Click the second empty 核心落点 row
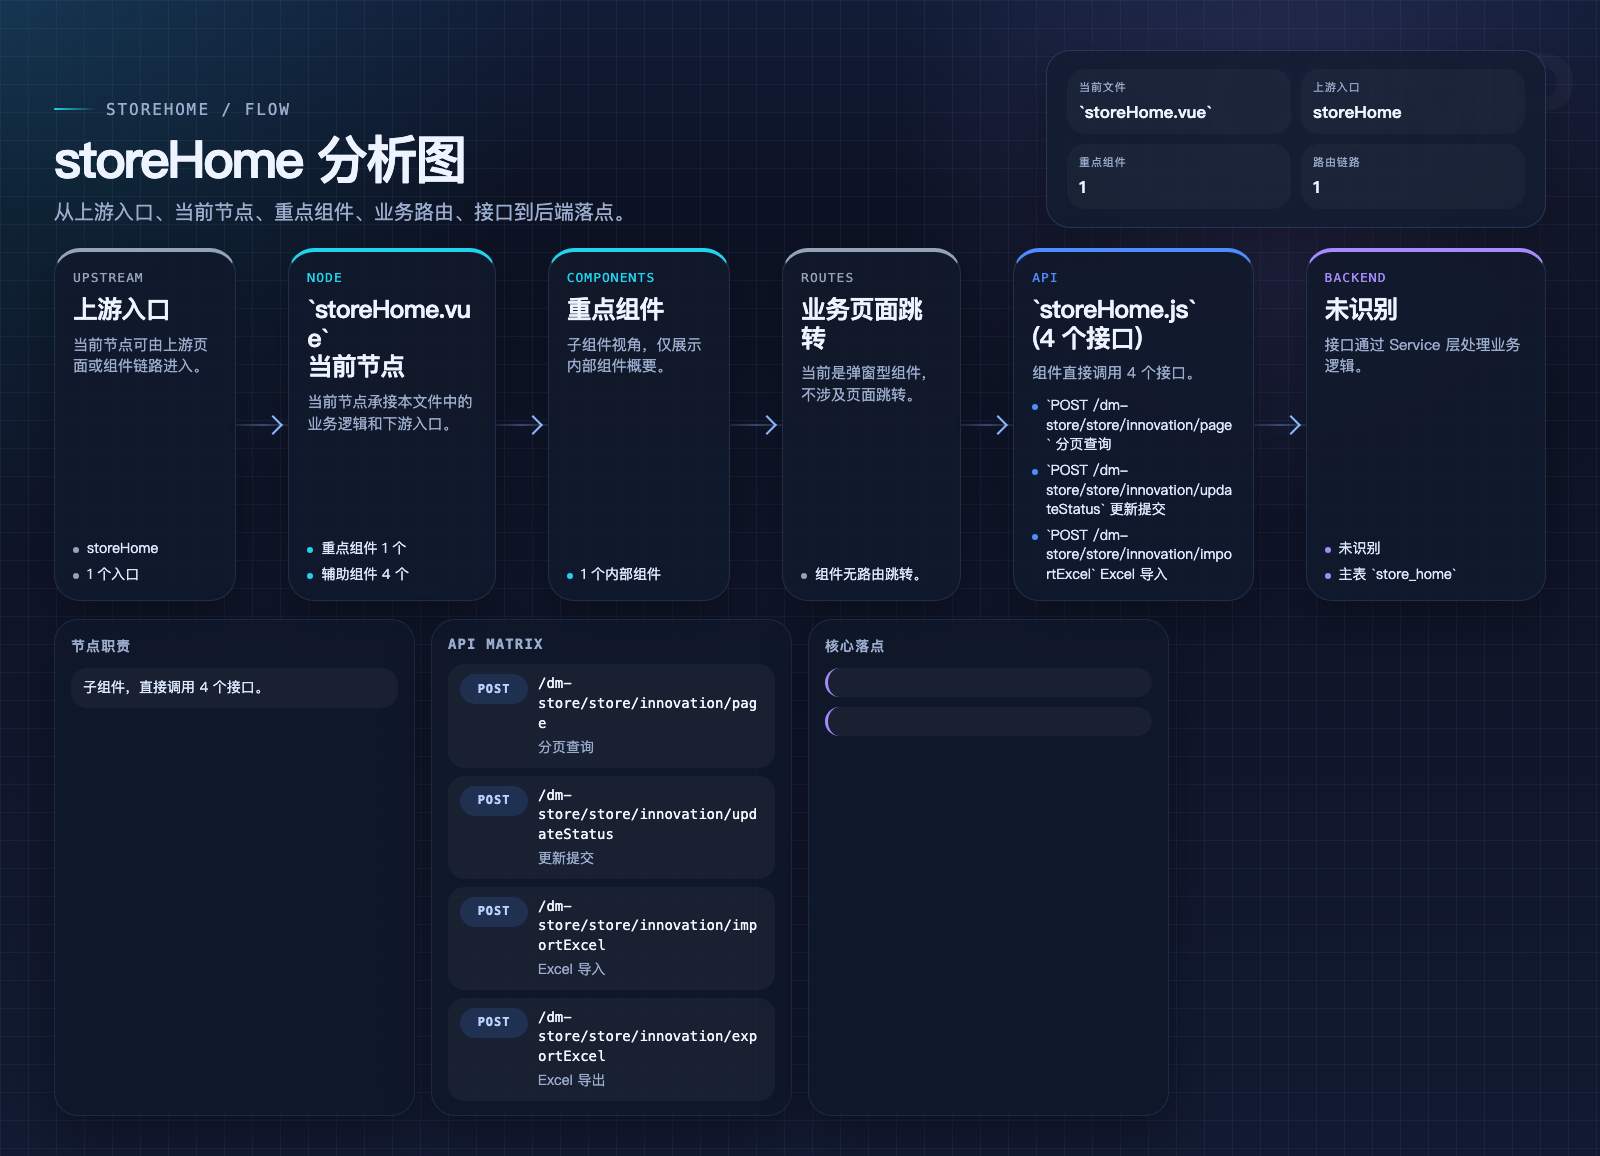Image resolution: width=1600 pixels, height=1156 pixels. coord(988,721)
